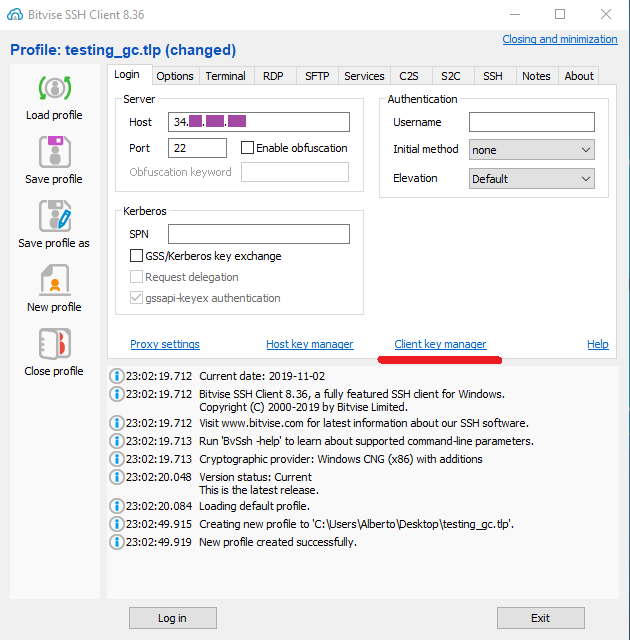Click info icon beside 'Cryptographic provider' entry
The width and height of the screenshot is (630, 640).
point(117,459)
